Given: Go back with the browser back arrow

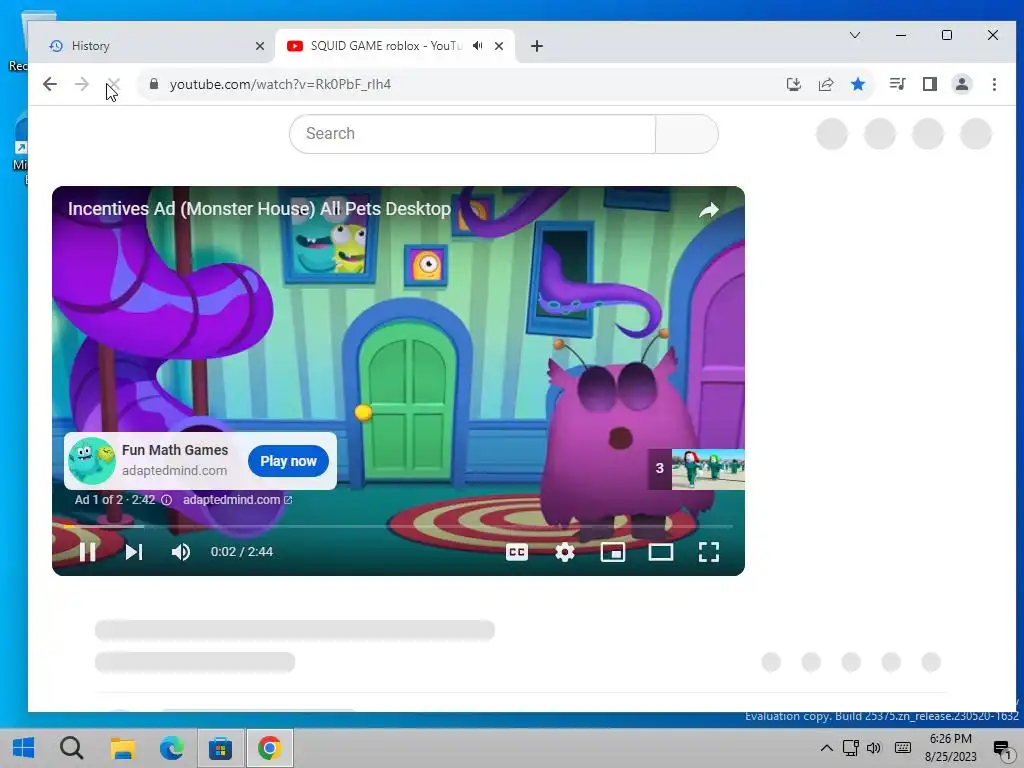Looking at the screenshot, I should (50, 84).
